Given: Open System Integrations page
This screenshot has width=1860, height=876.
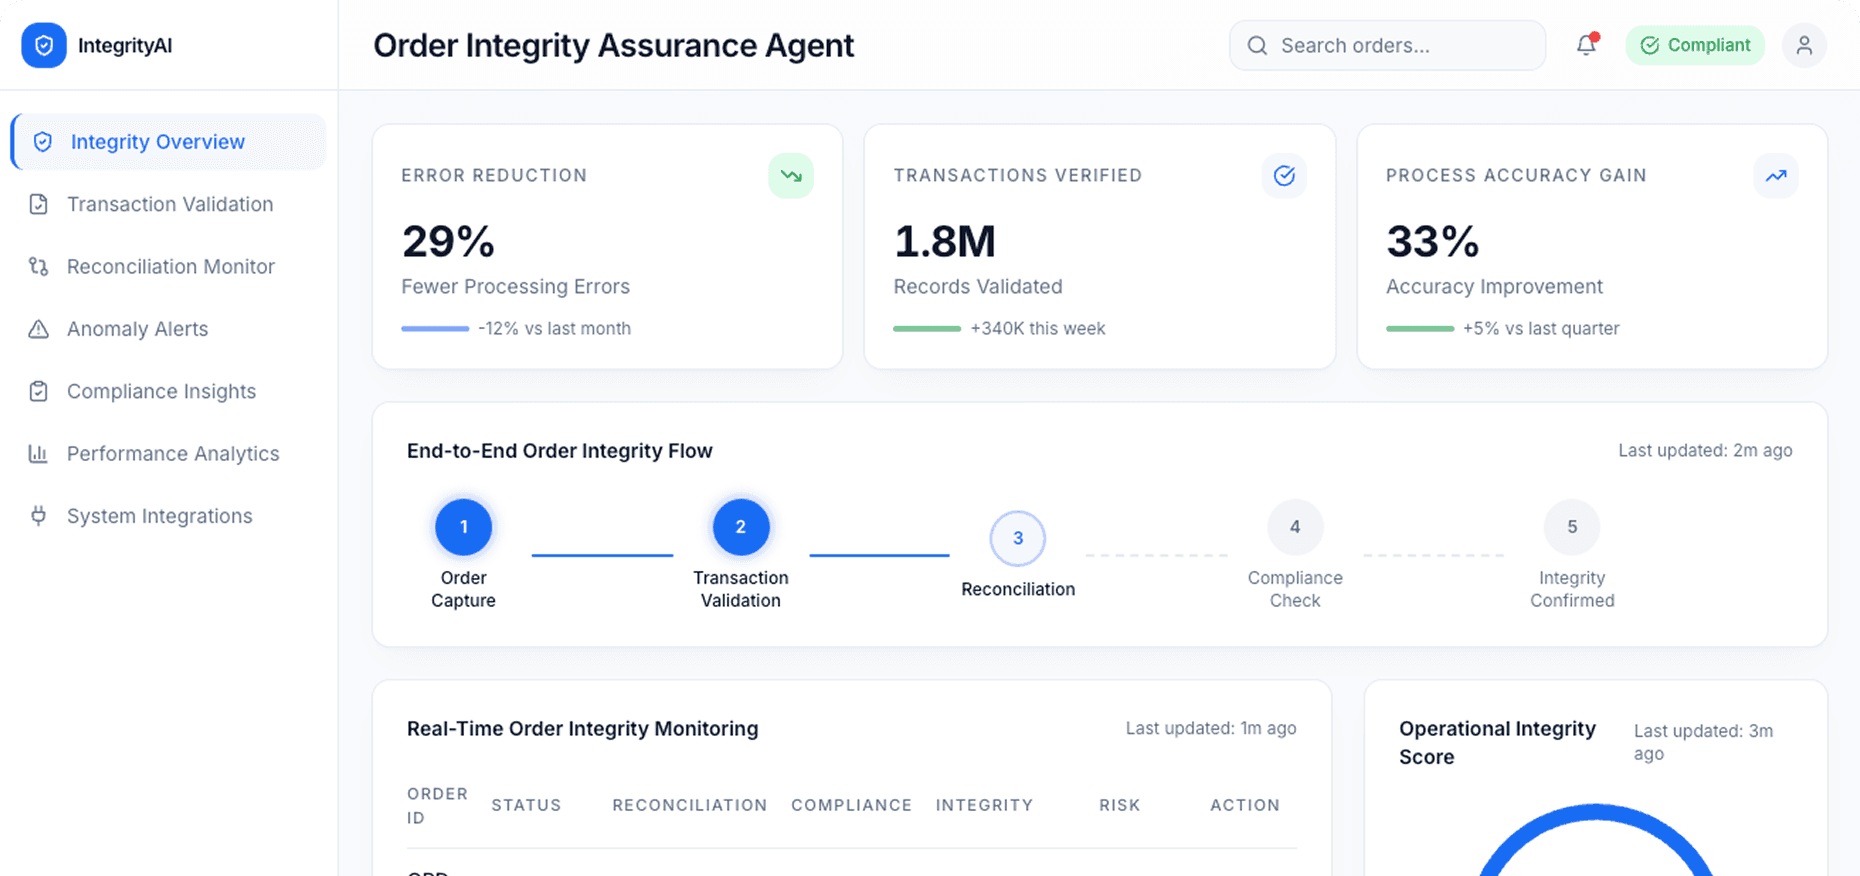Looking at the screenshot, I should click(x=169, y=516).
